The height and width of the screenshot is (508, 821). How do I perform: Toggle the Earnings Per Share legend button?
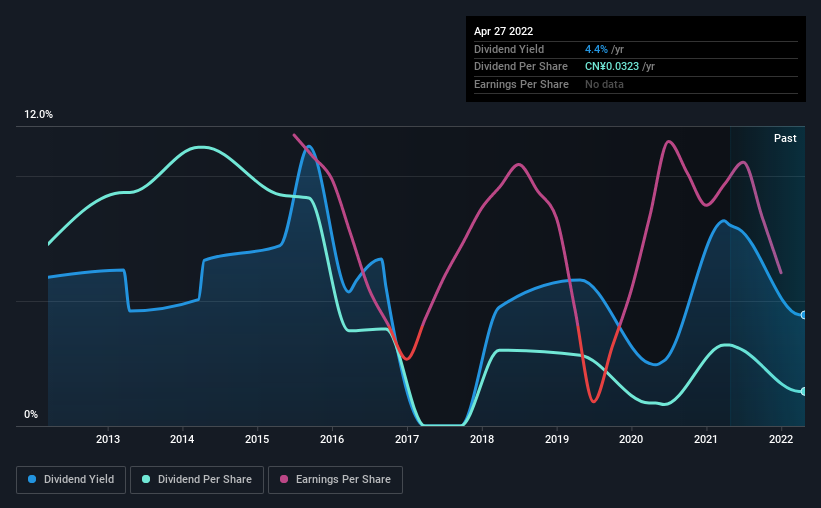335,480
